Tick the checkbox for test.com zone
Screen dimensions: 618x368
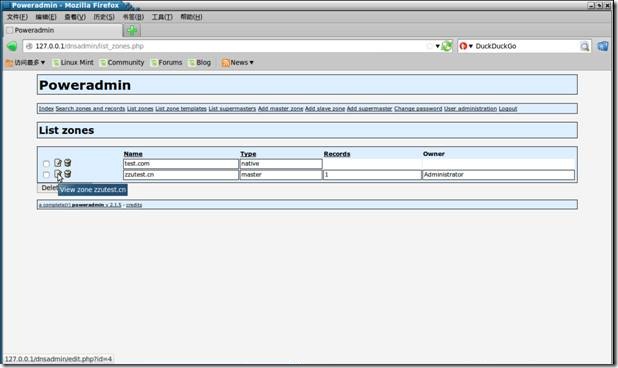point(46,164)
